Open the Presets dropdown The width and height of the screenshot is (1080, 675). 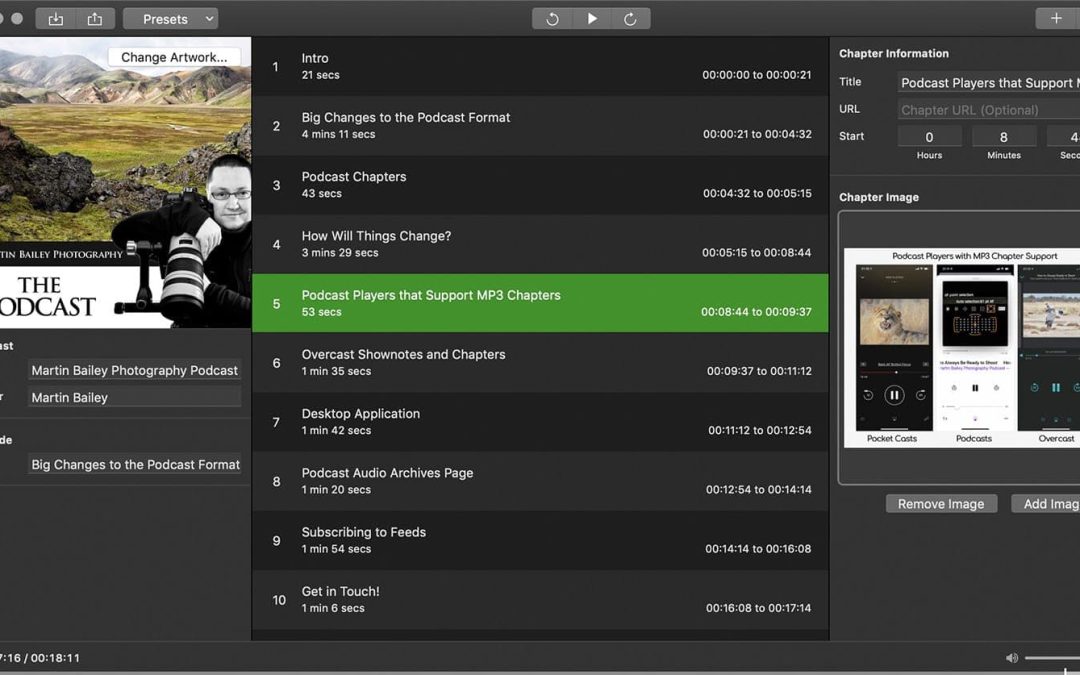pos(170,19)
